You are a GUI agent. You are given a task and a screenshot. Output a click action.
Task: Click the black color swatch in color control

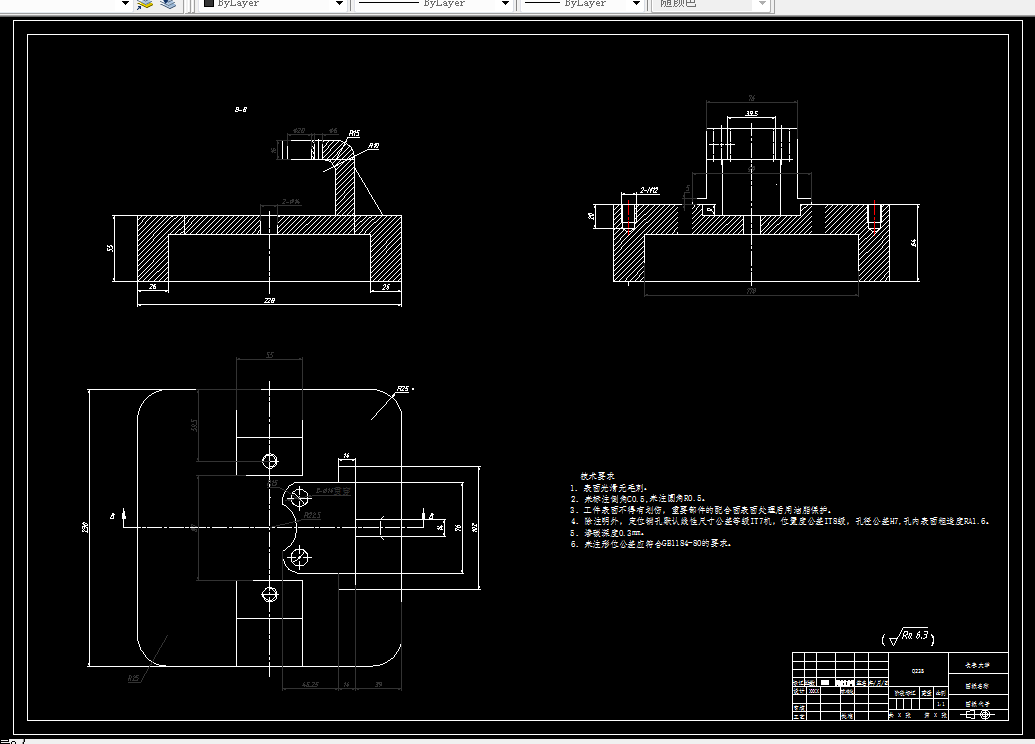click(x=209, y=3)
